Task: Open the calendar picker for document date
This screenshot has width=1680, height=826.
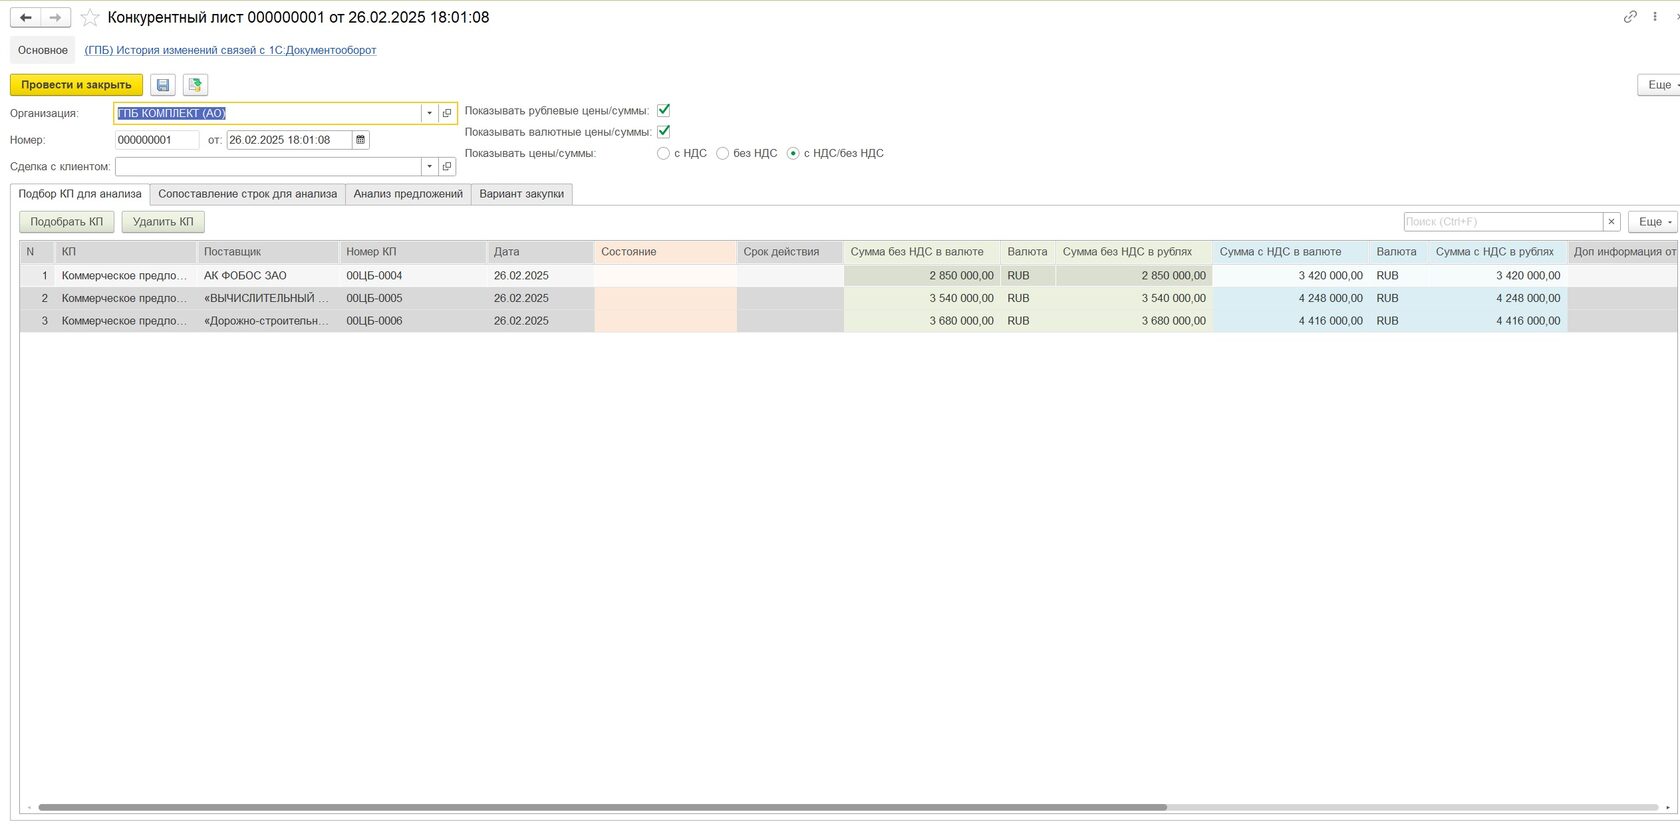Action: [361, 140]
